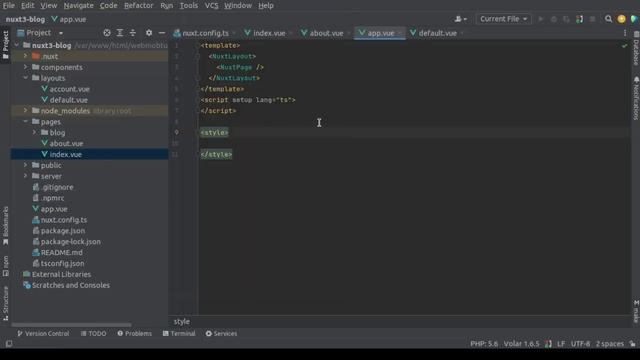The height and width of the screenshot is (360, 640).
Task: Click the style breadcrumb below the editor
Action: point(182,322)
